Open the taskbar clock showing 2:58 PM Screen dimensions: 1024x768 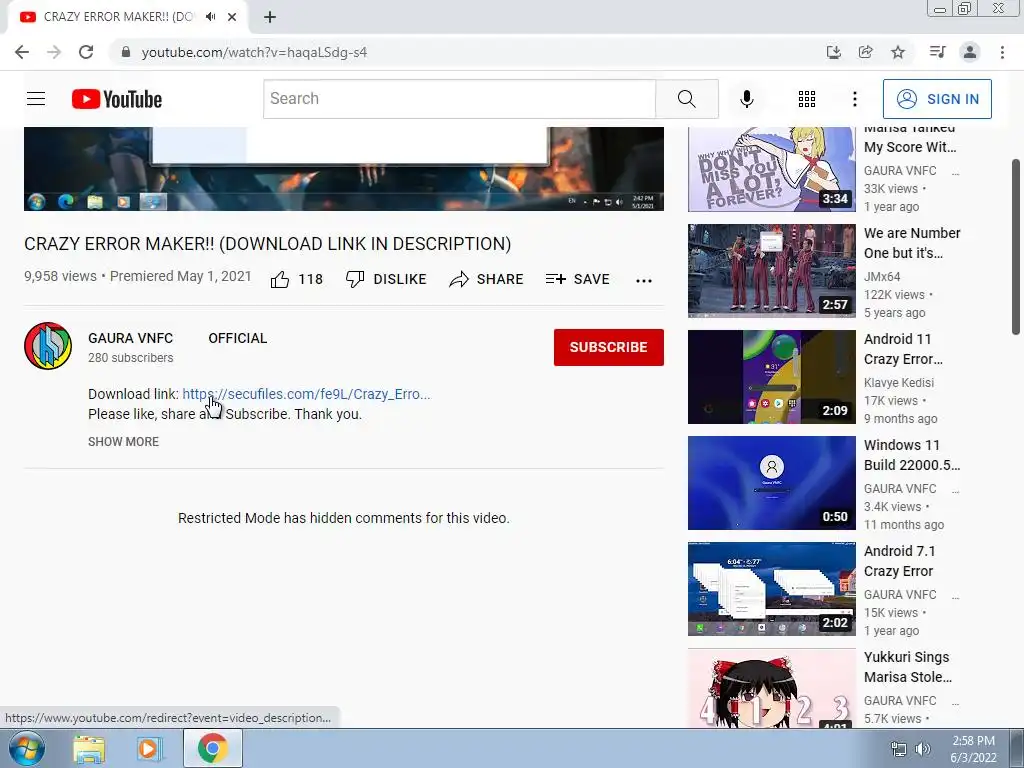[x=973, y=749]
